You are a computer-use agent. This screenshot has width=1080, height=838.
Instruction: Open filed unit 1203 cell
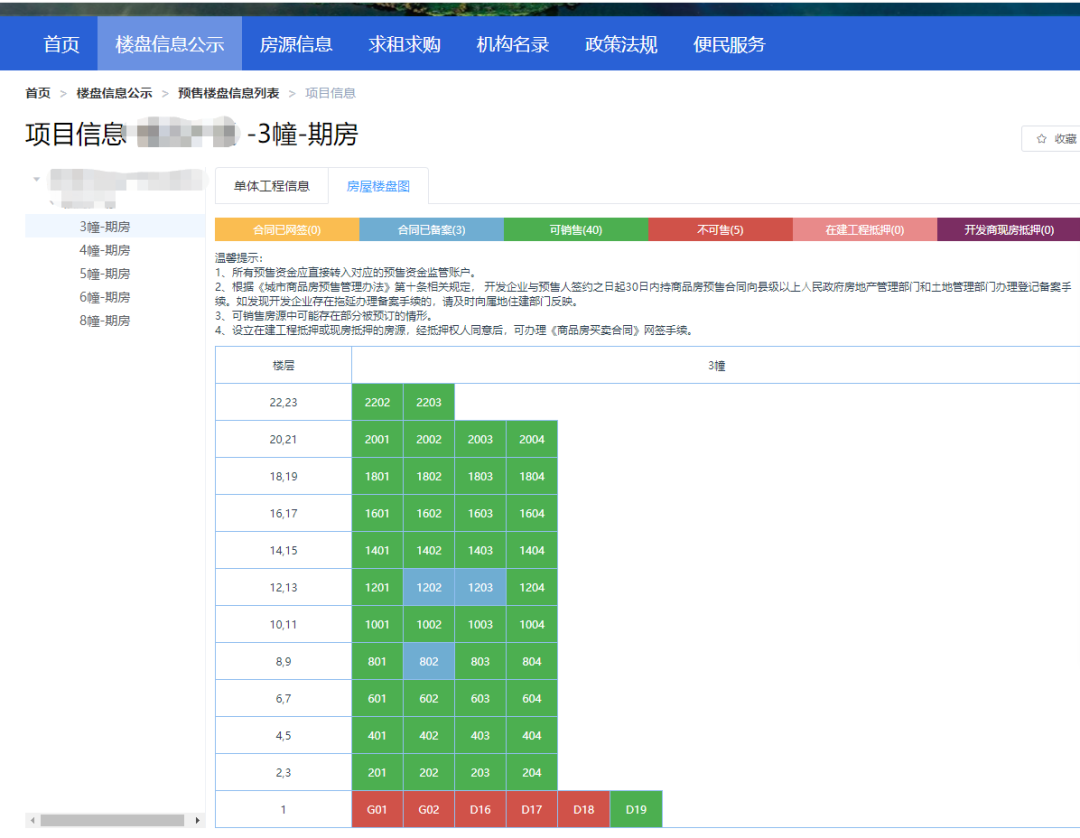(480, 587)
